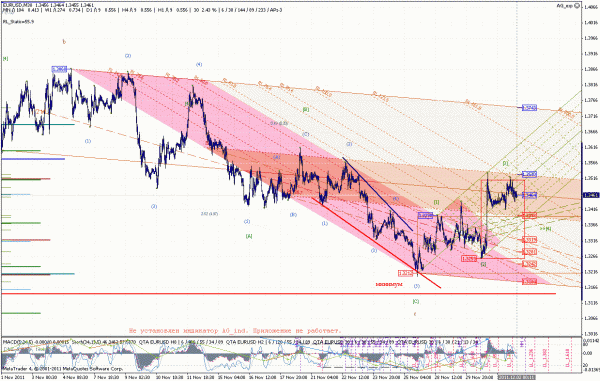600x381 pixels.
Task: Click the teal horizontal level line at left
Action: click(x=38, y=124)
